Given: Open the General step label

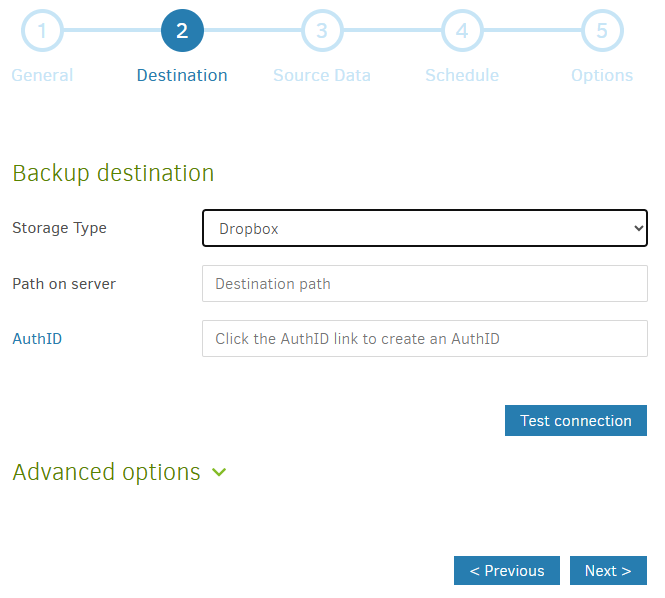Looking at the screenshot, I should coord(42,75).
